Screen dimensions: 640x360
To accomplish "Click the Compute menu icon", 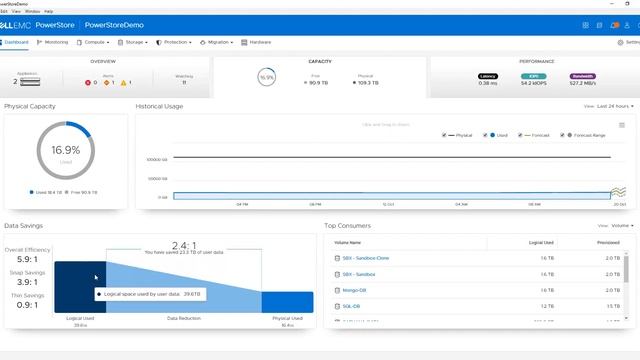I will point(79,42).
